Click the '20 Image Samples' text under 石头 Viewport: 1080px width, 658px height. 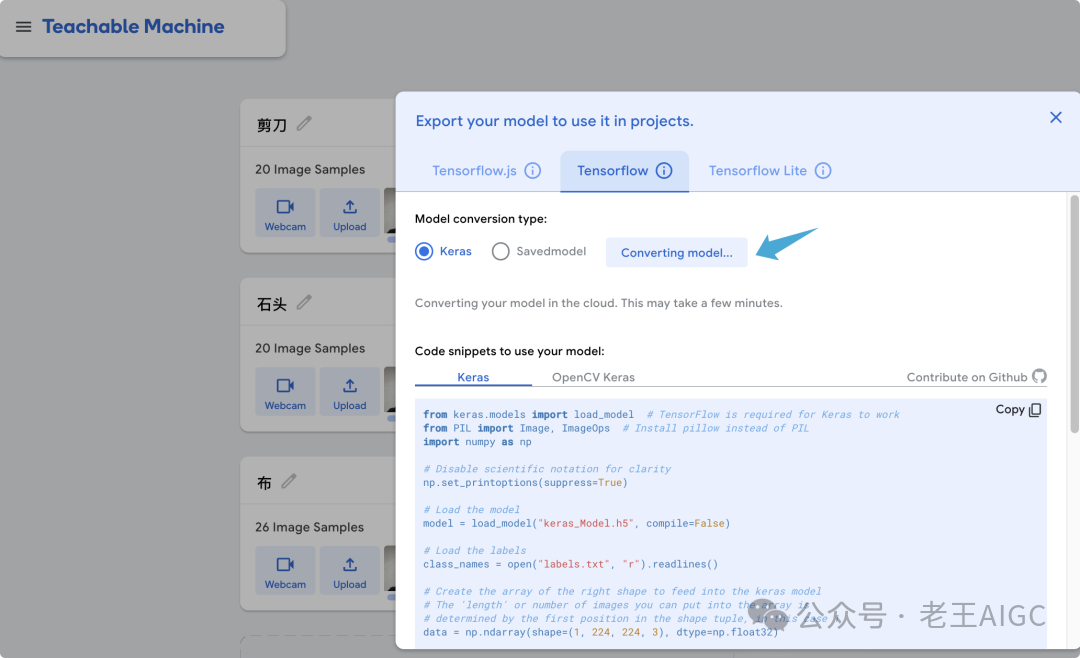point(310,348)
